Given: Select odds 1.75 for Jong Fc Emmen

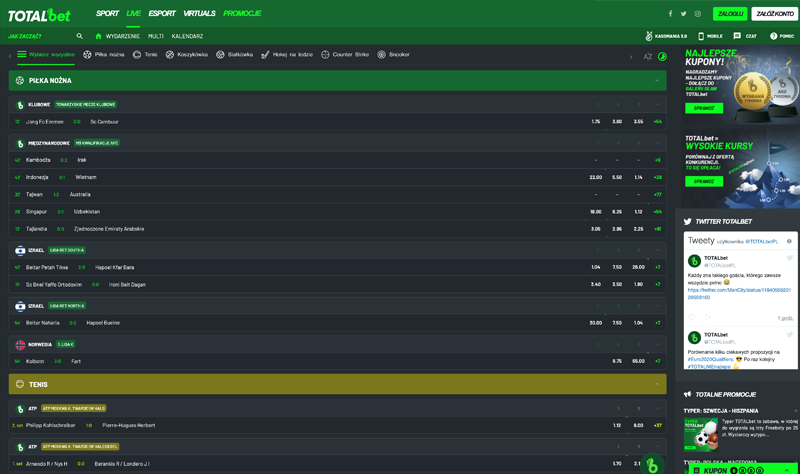Looking at the screenshot, I should 595,122.
